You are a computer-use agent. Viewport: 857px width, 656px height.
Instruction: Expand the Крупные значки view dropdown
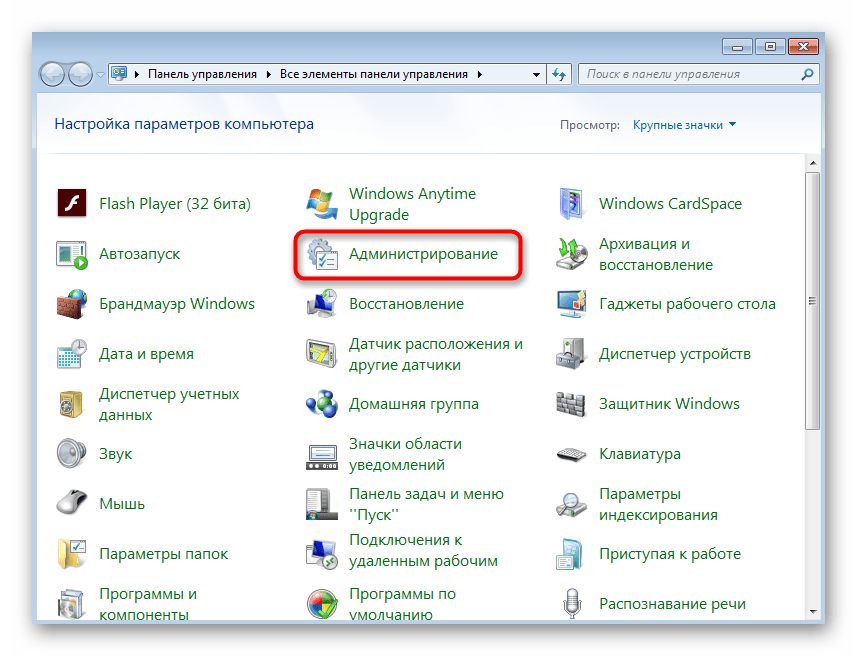point(685,125)
